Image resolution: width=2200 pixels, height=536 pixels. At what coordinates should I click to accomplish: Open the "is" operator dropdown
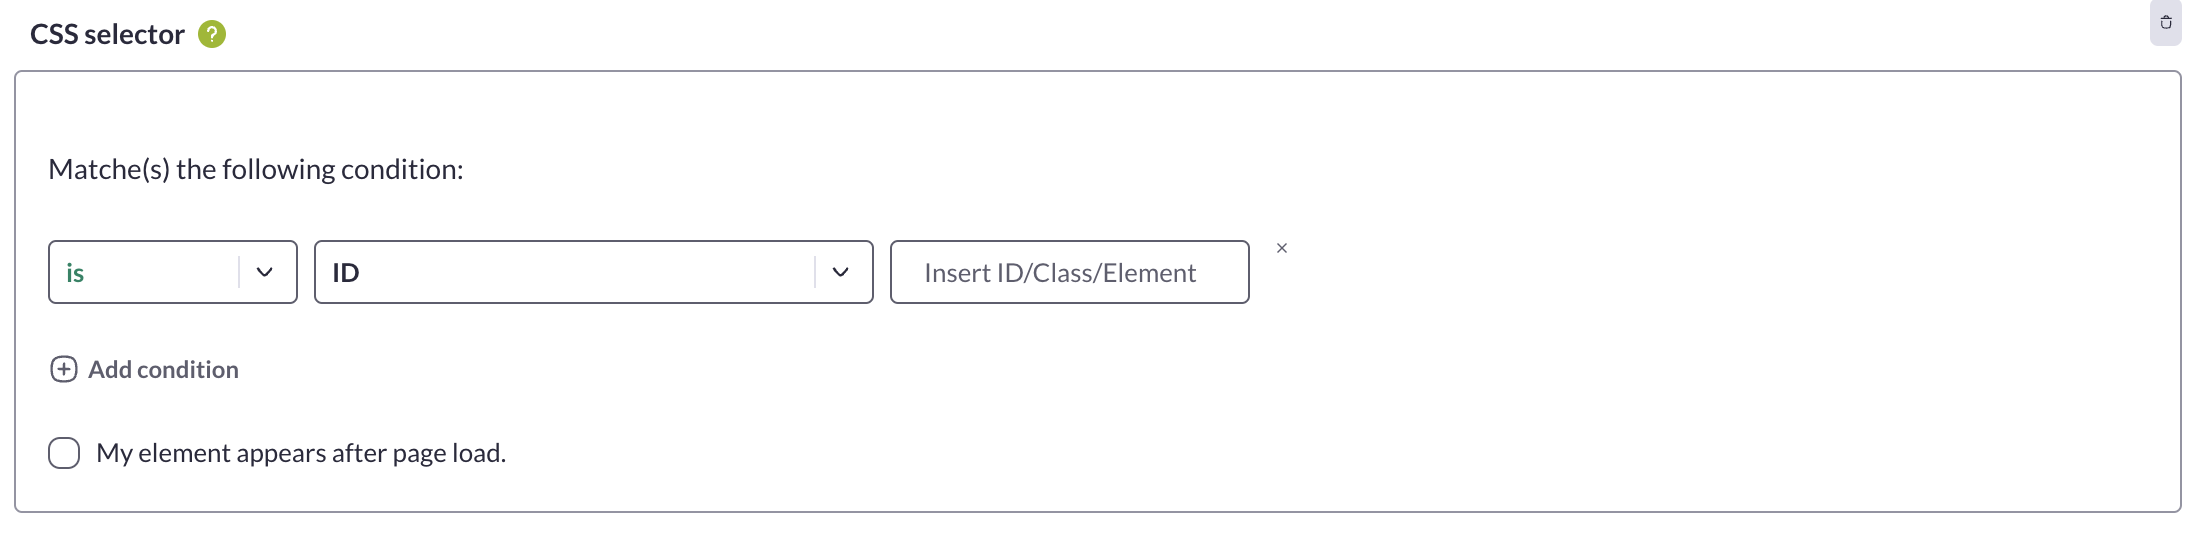pos(173,272)
